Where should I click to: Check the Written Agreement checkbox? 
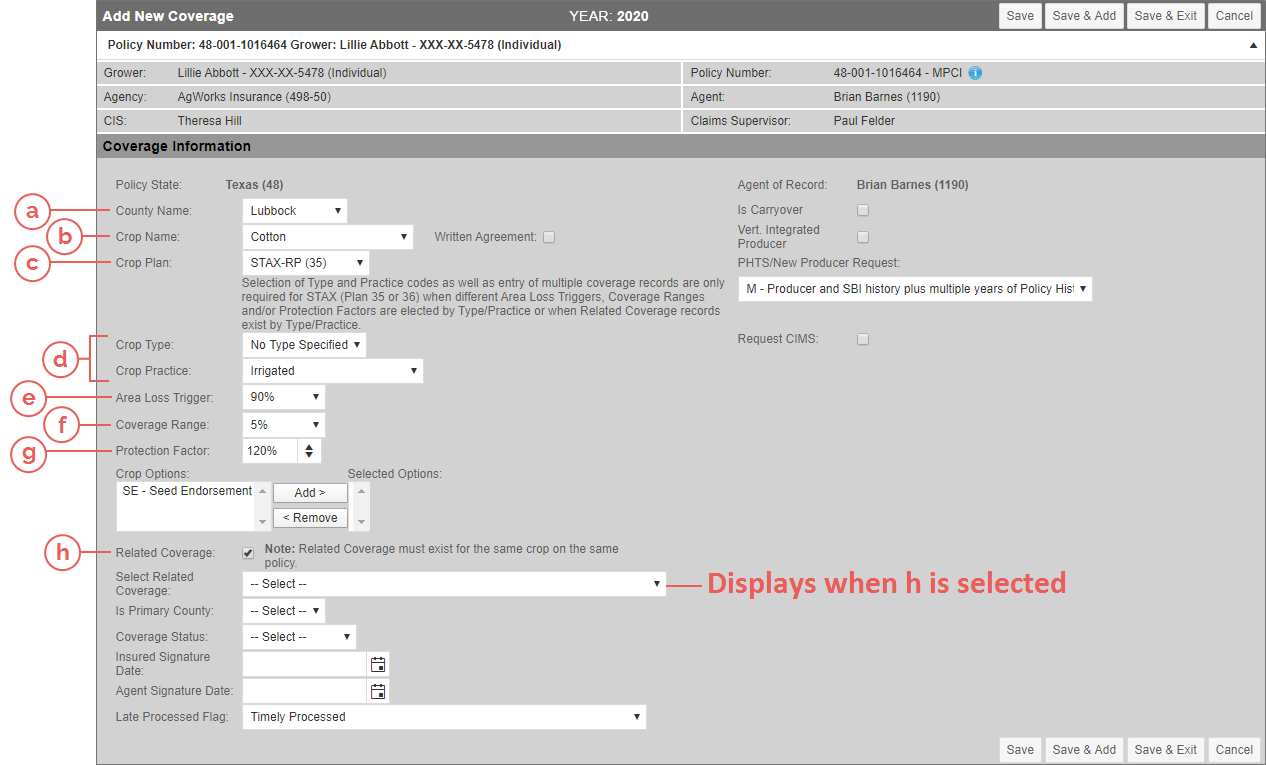(x=549, y=237)
